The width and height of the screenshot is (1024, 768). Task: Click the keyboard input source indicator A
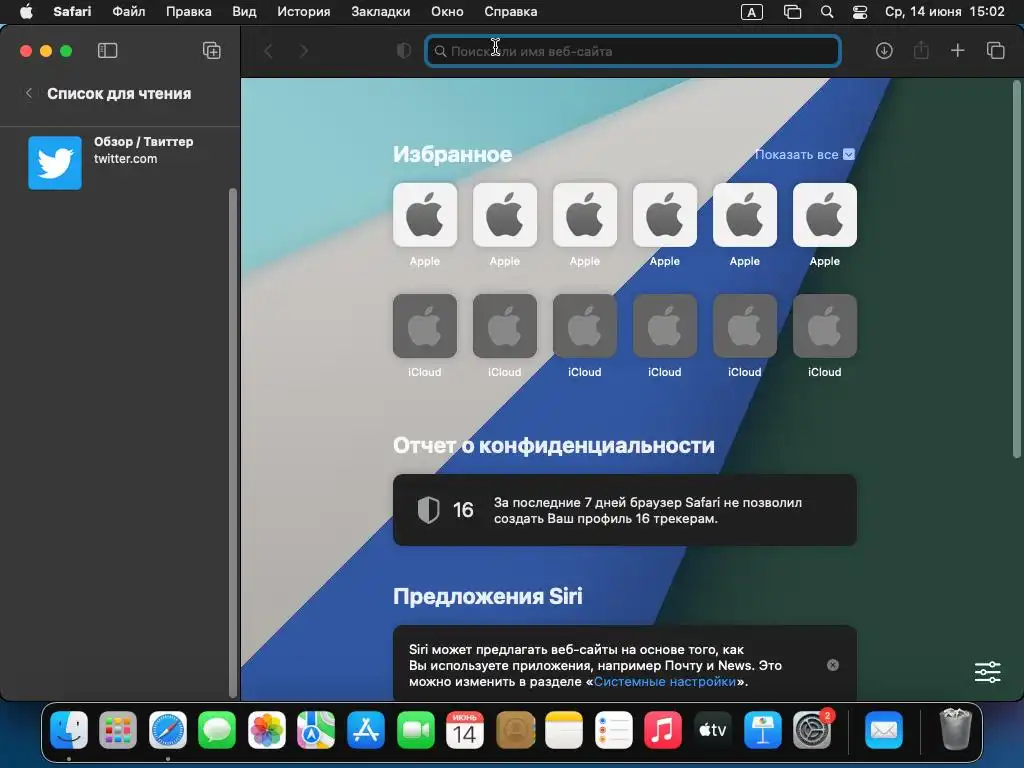coord(752,12)
